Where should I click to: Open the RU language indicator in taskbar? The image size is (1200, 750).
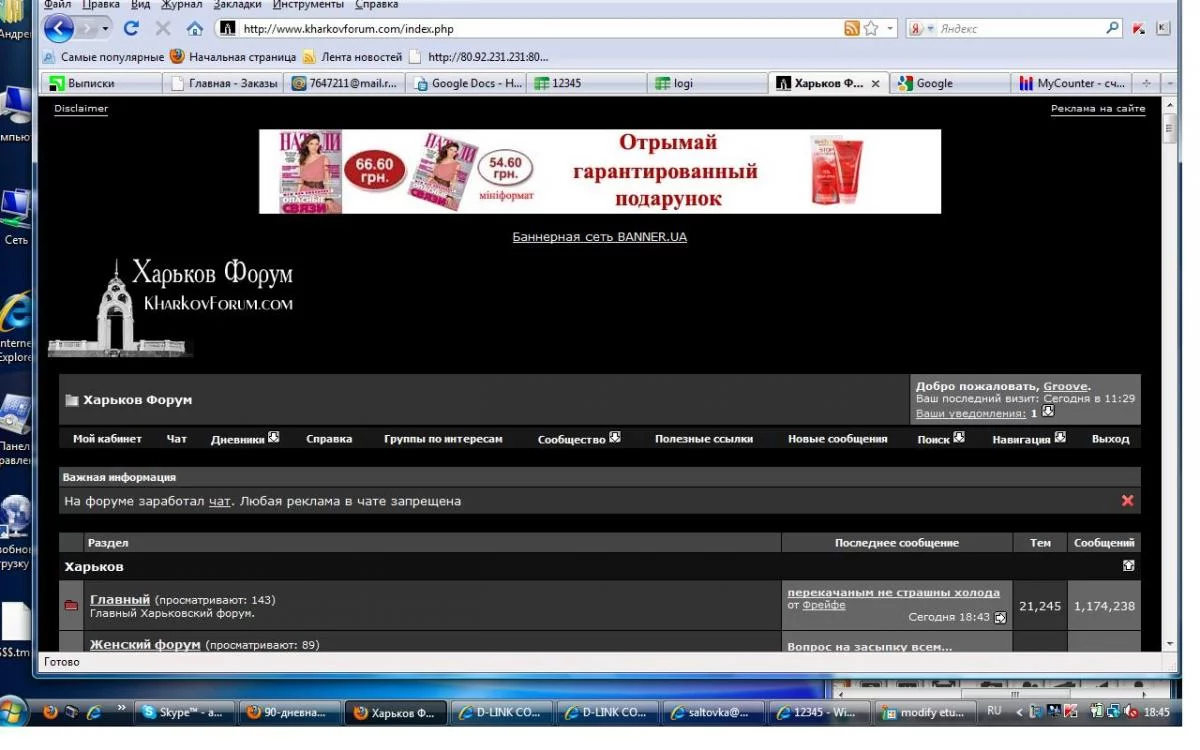pos(994,711)
